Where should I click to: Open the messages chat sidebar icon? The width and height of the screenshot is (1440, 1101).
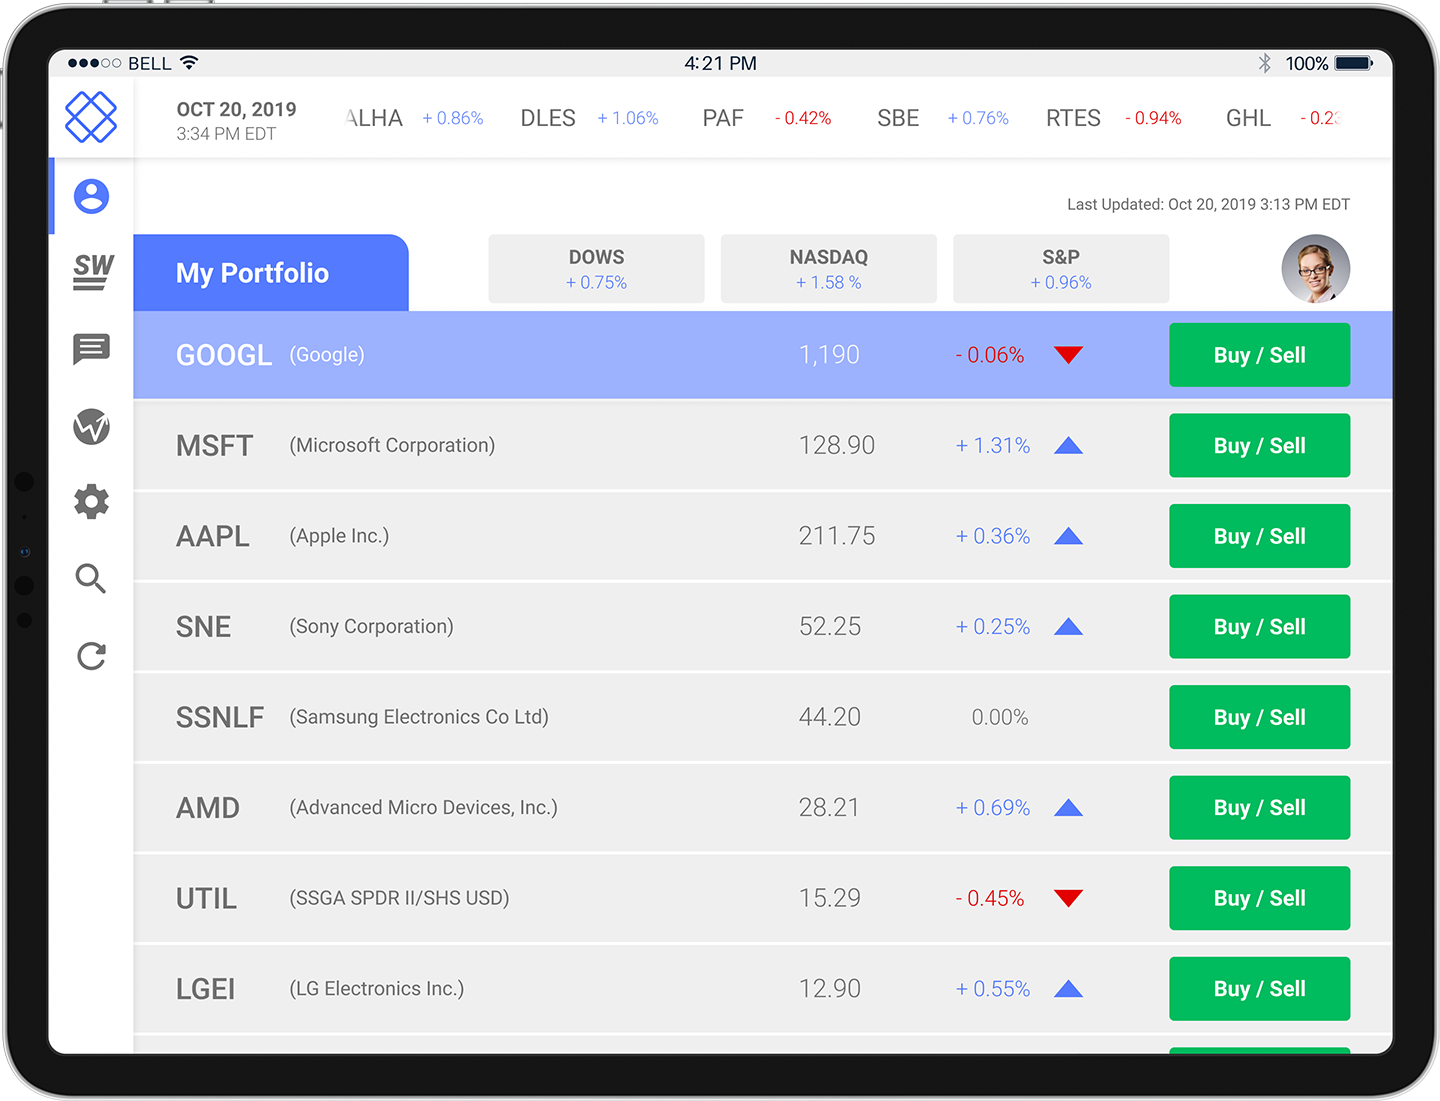click(x=91, y=349)
